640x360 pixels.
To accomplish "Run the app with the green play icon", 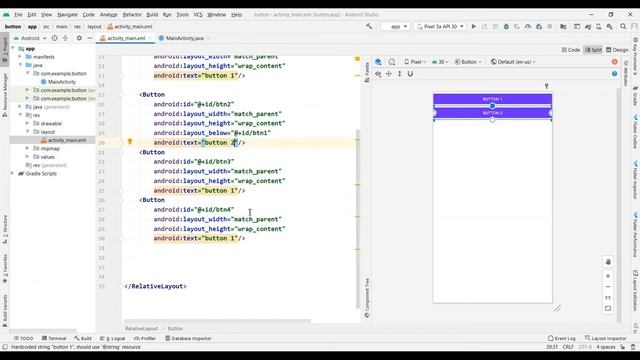I will (473, 27).
